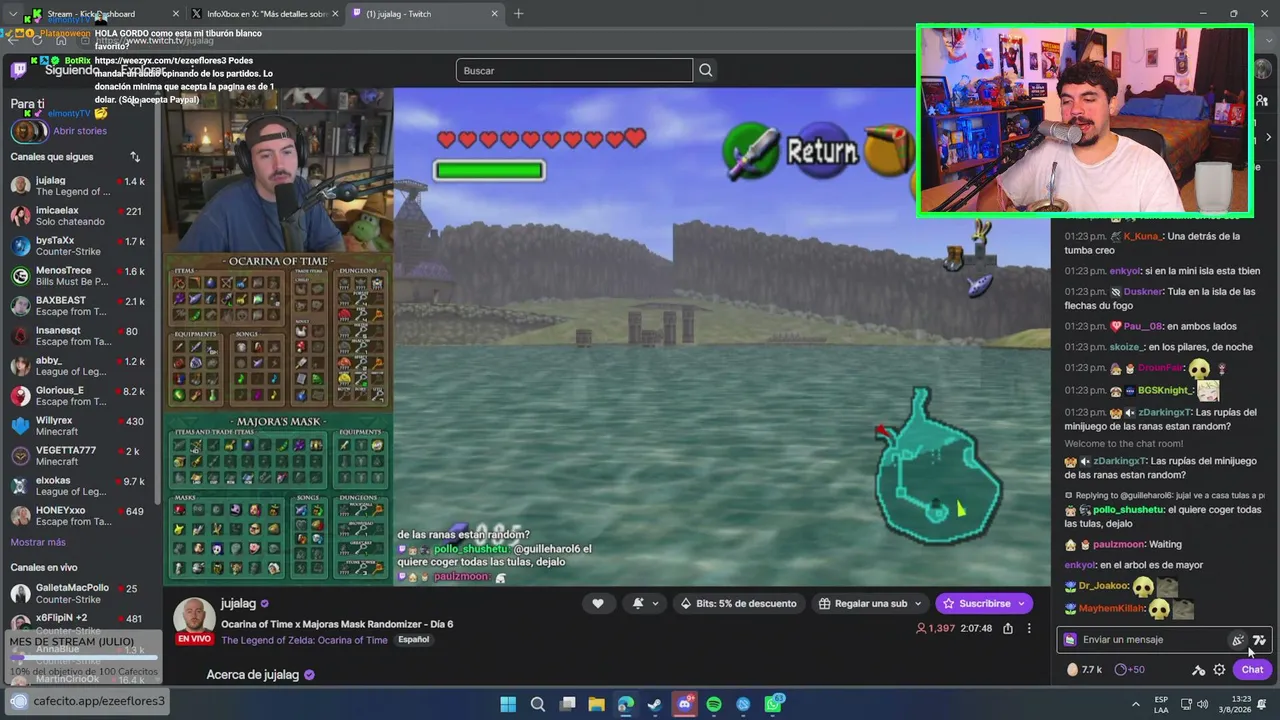Click the Español language tag
This screenshot has height=720, width=1280.
click(x=413, y=640)
